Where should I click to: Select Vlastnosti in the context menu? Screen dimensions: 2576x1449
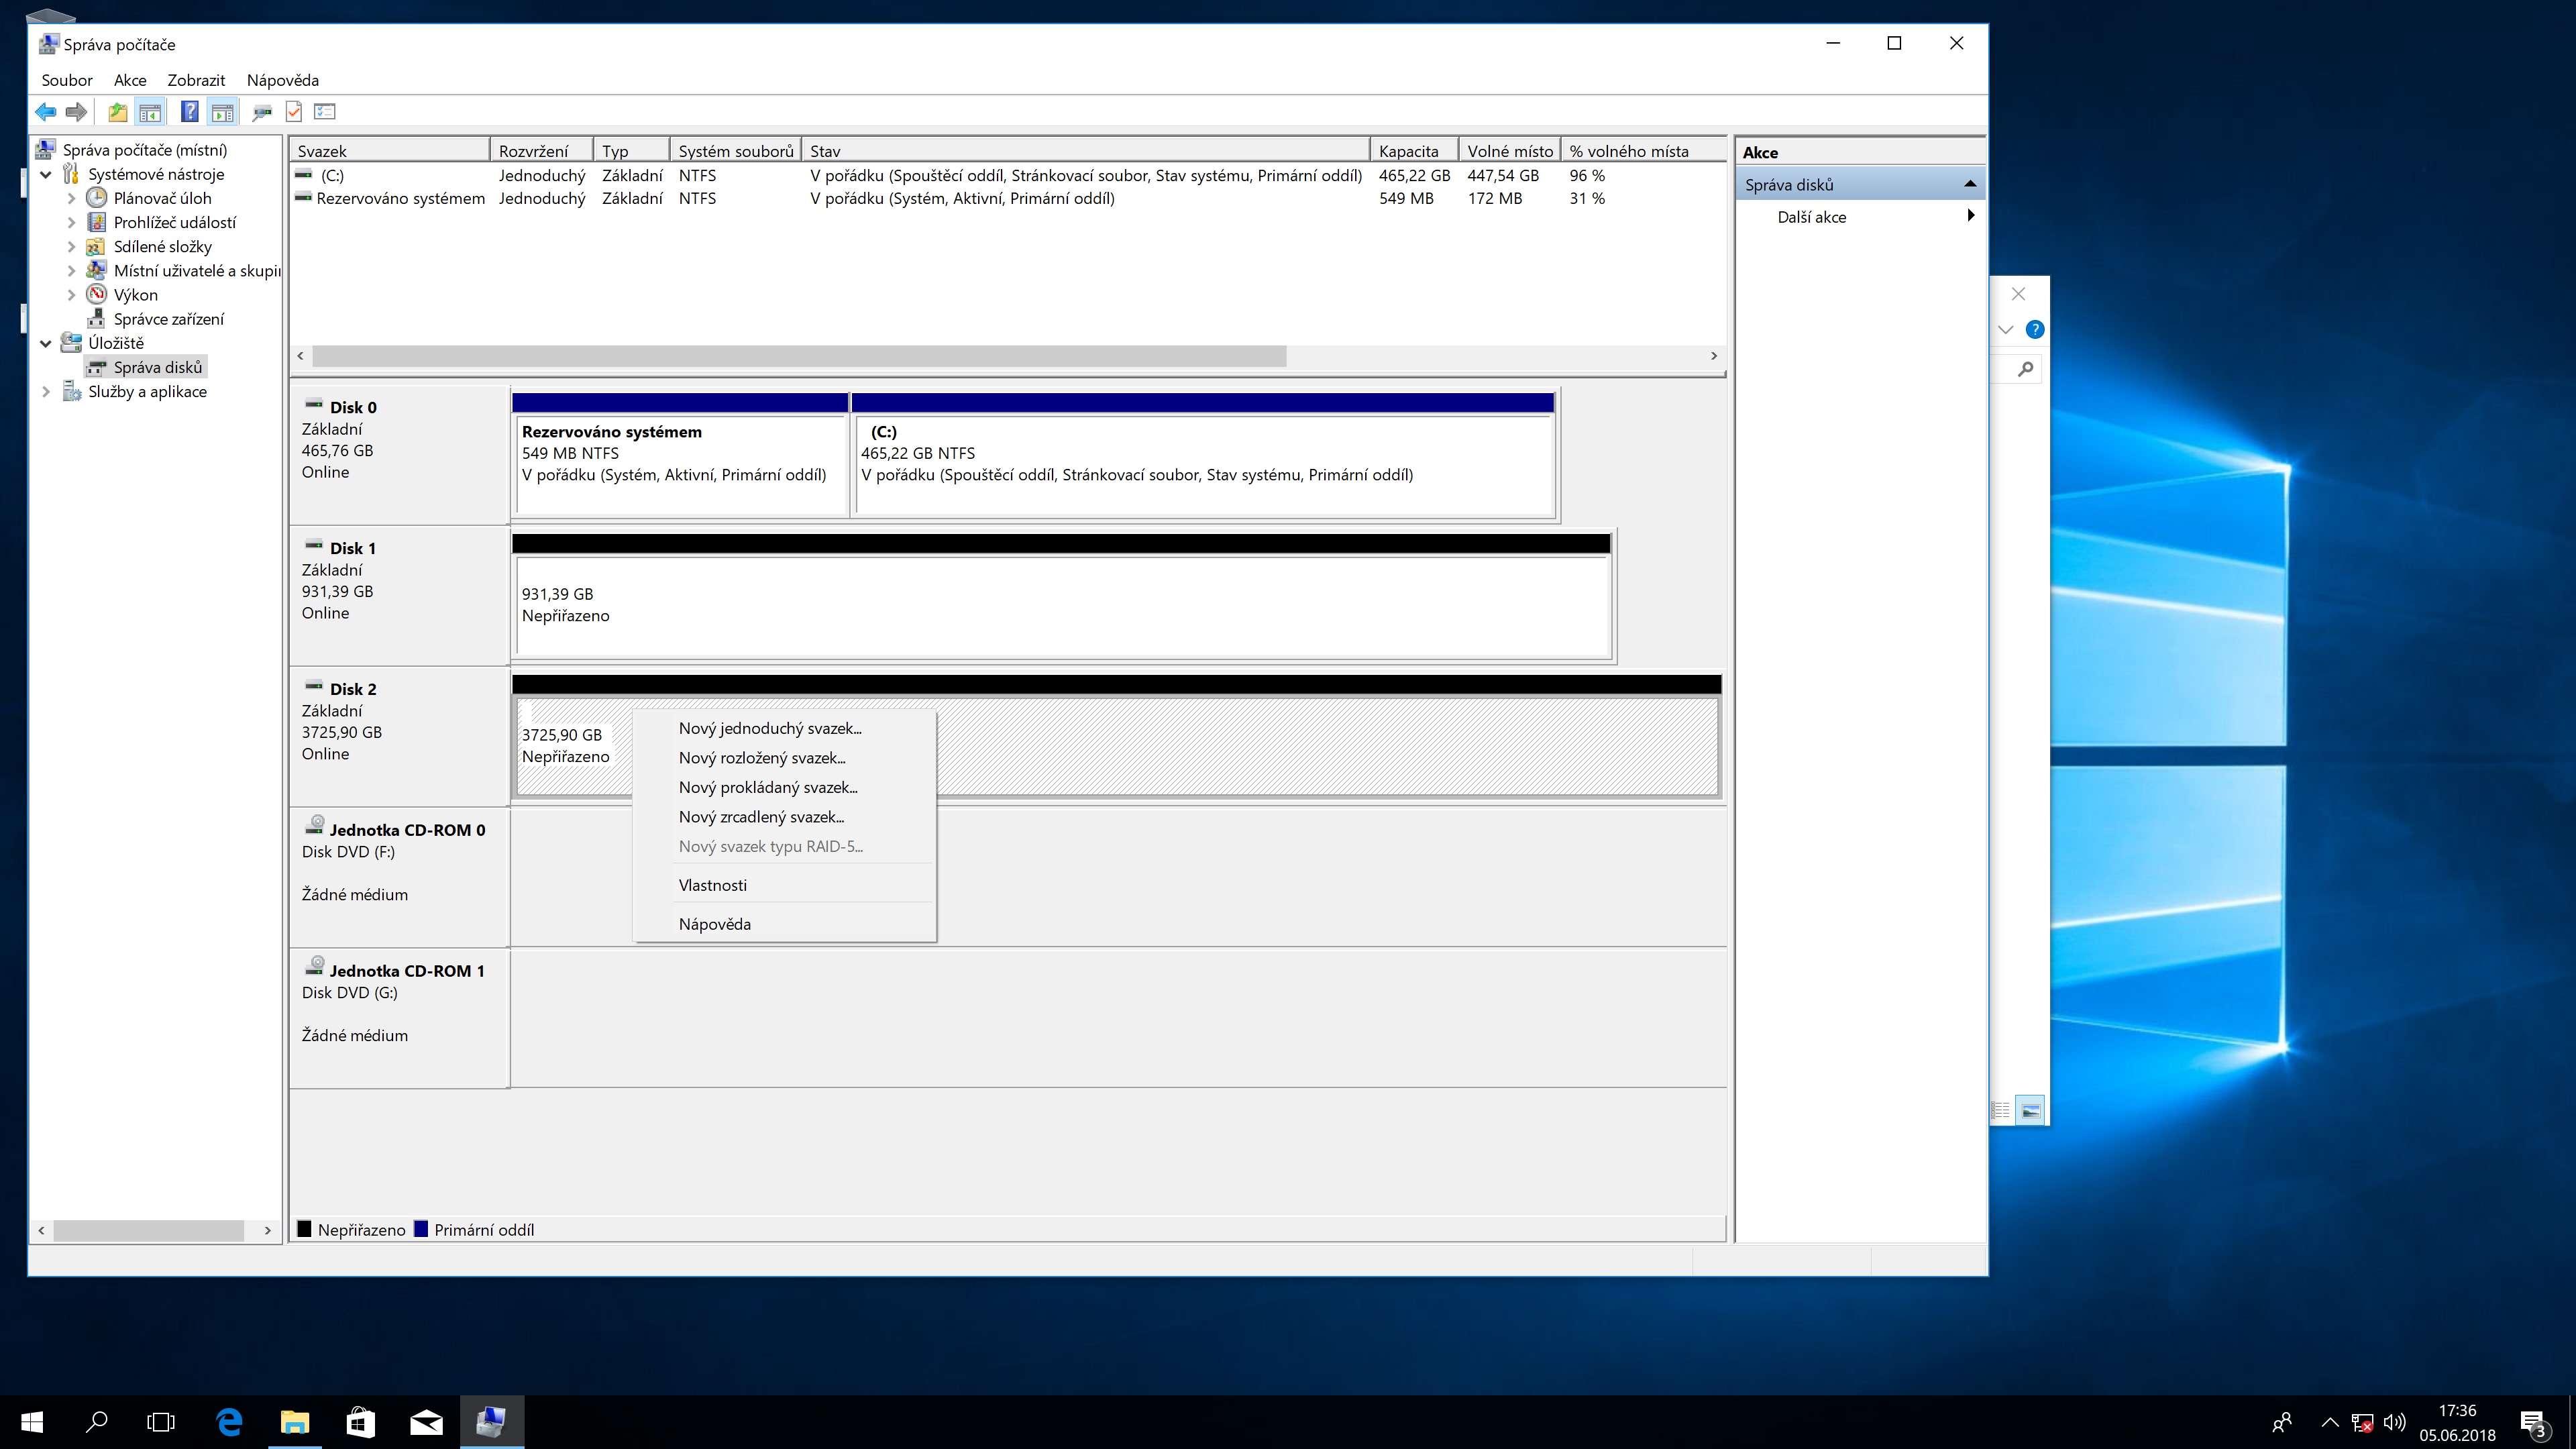712,885
